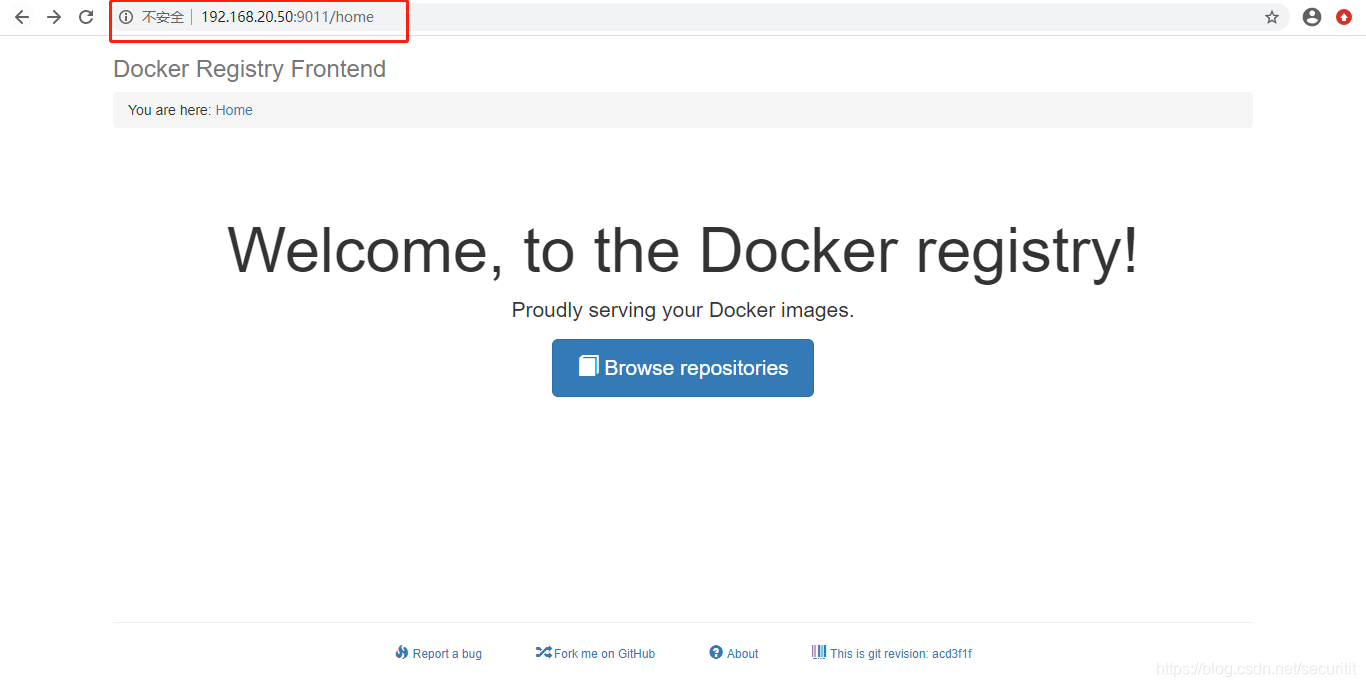
Task: Focus the address bar showing 192.168.20.50:9011/home
Action: 700,17
